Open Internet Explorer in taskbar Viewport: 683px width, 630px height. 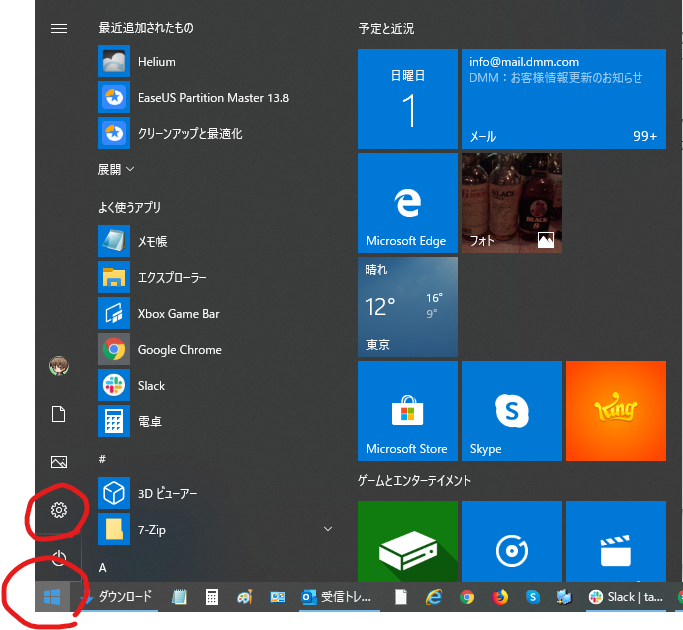point(434,596)
